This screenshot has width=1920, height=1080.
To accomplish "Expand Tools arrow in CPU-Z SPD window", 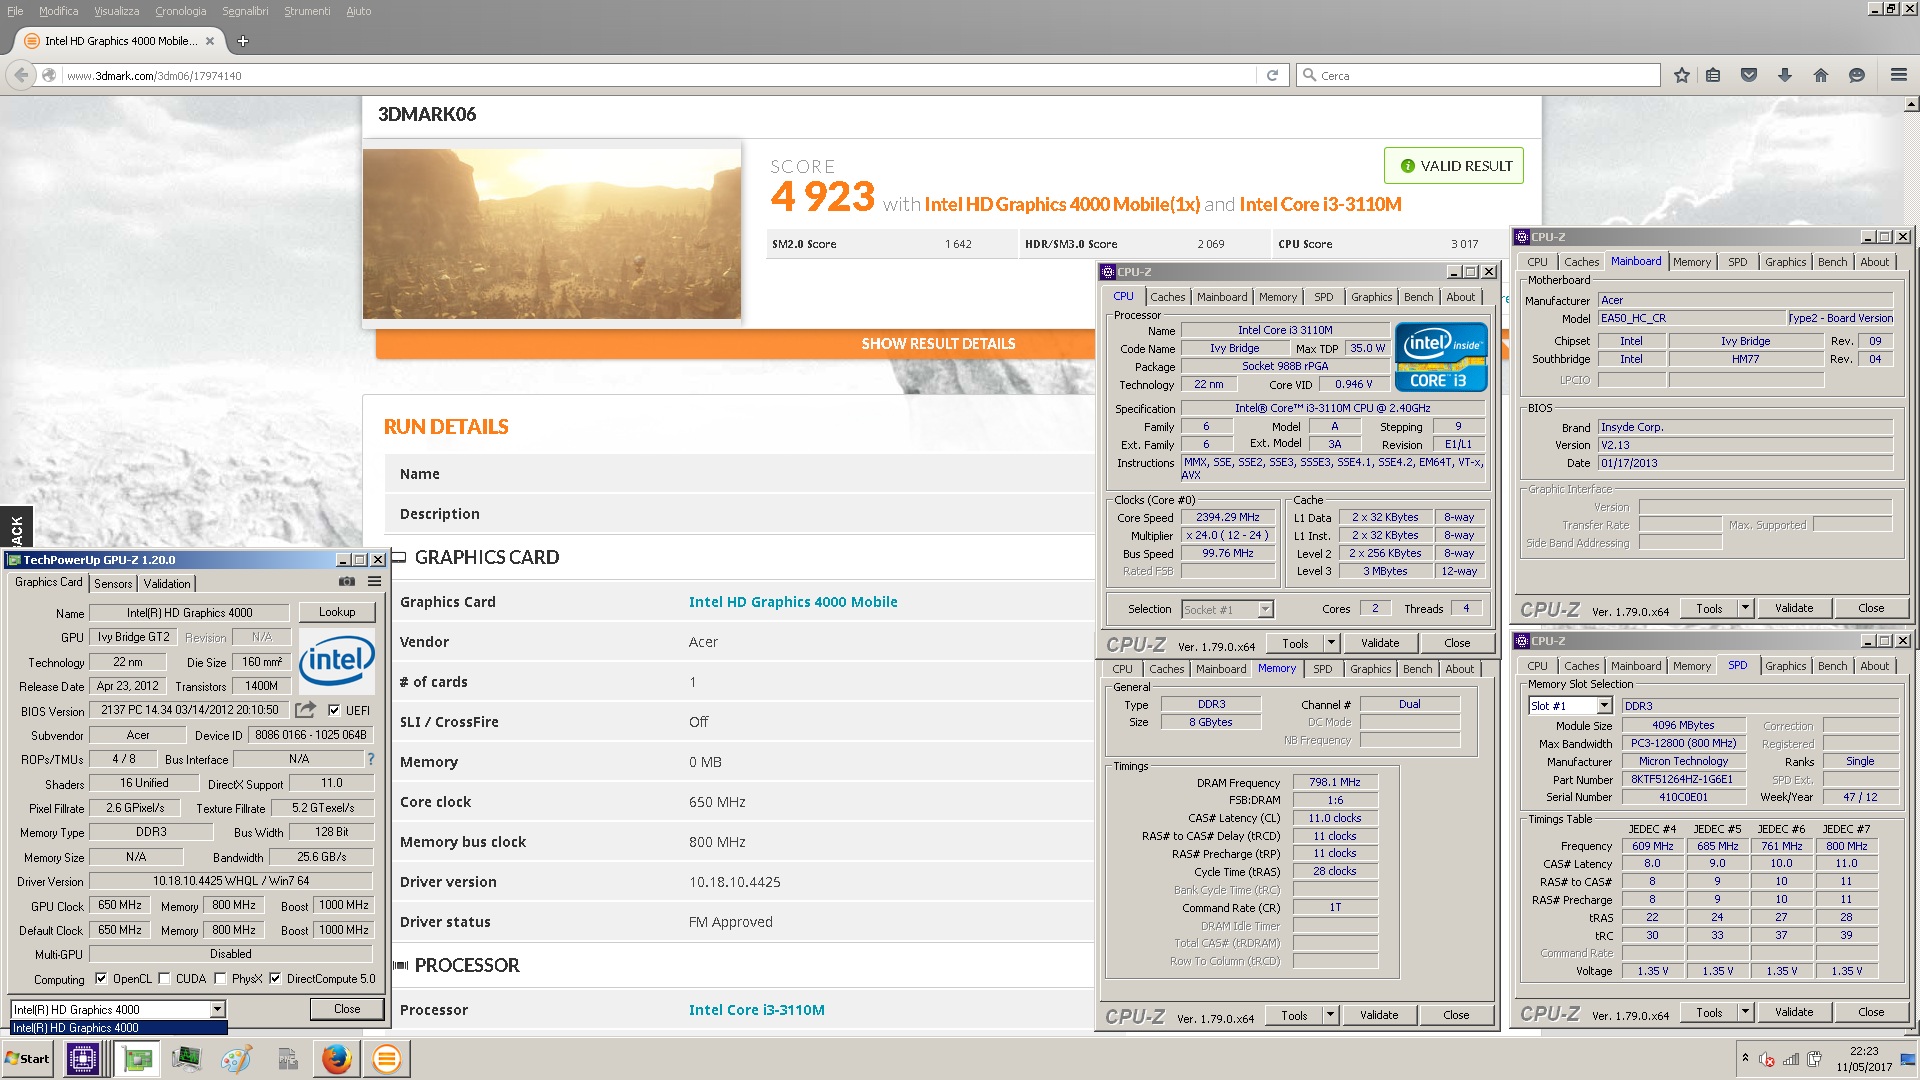I will [x=1745, y=1012].
